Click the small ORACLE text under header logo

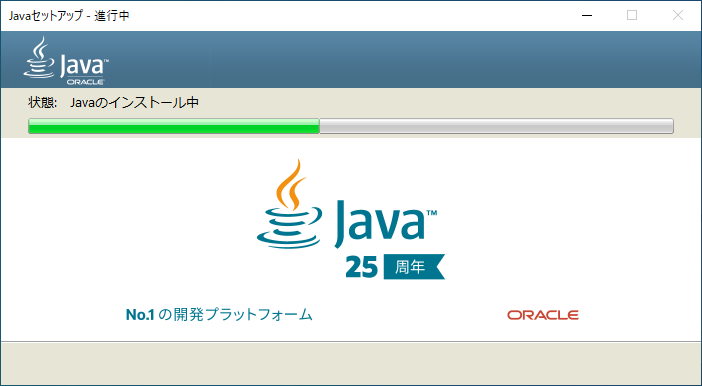coord(85,82)
